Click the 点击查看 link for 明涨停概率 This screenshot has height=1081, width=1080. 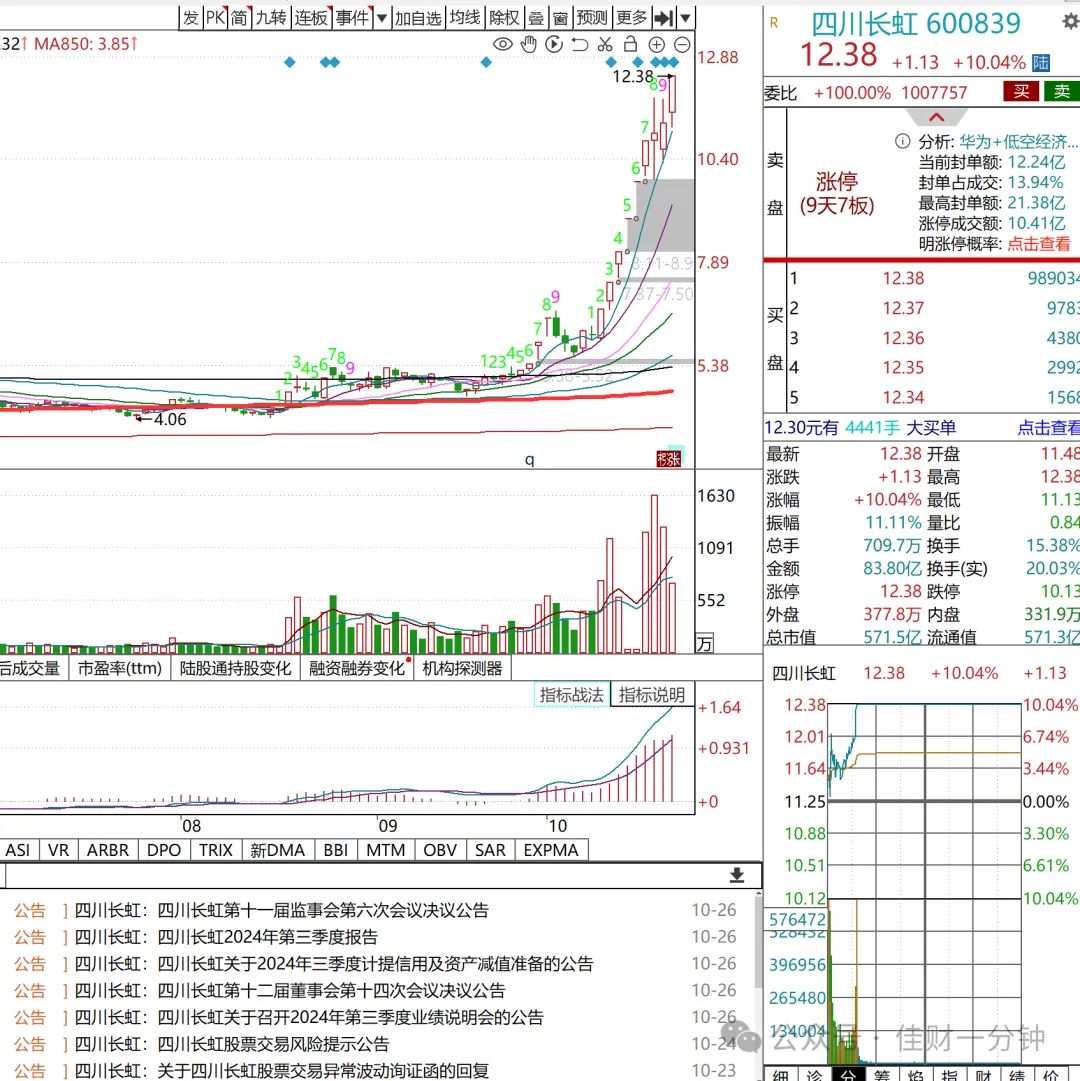click(1039, 244)
